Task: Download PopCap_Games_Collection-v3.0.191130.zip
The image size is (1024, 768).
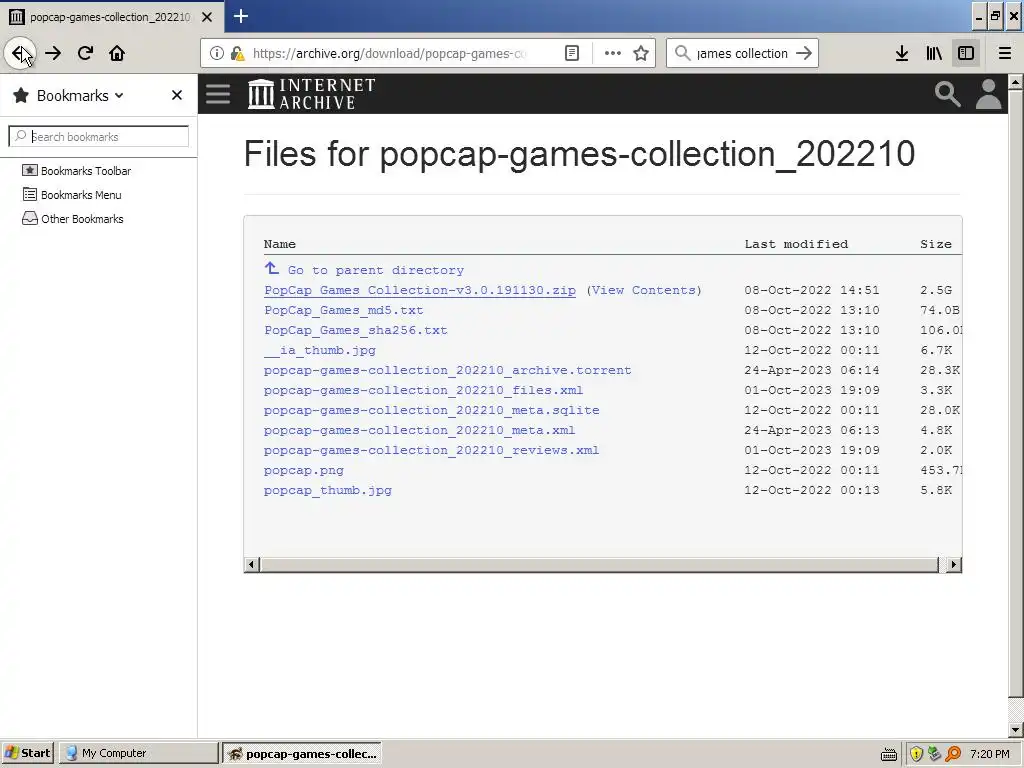Action: point(420,290)
